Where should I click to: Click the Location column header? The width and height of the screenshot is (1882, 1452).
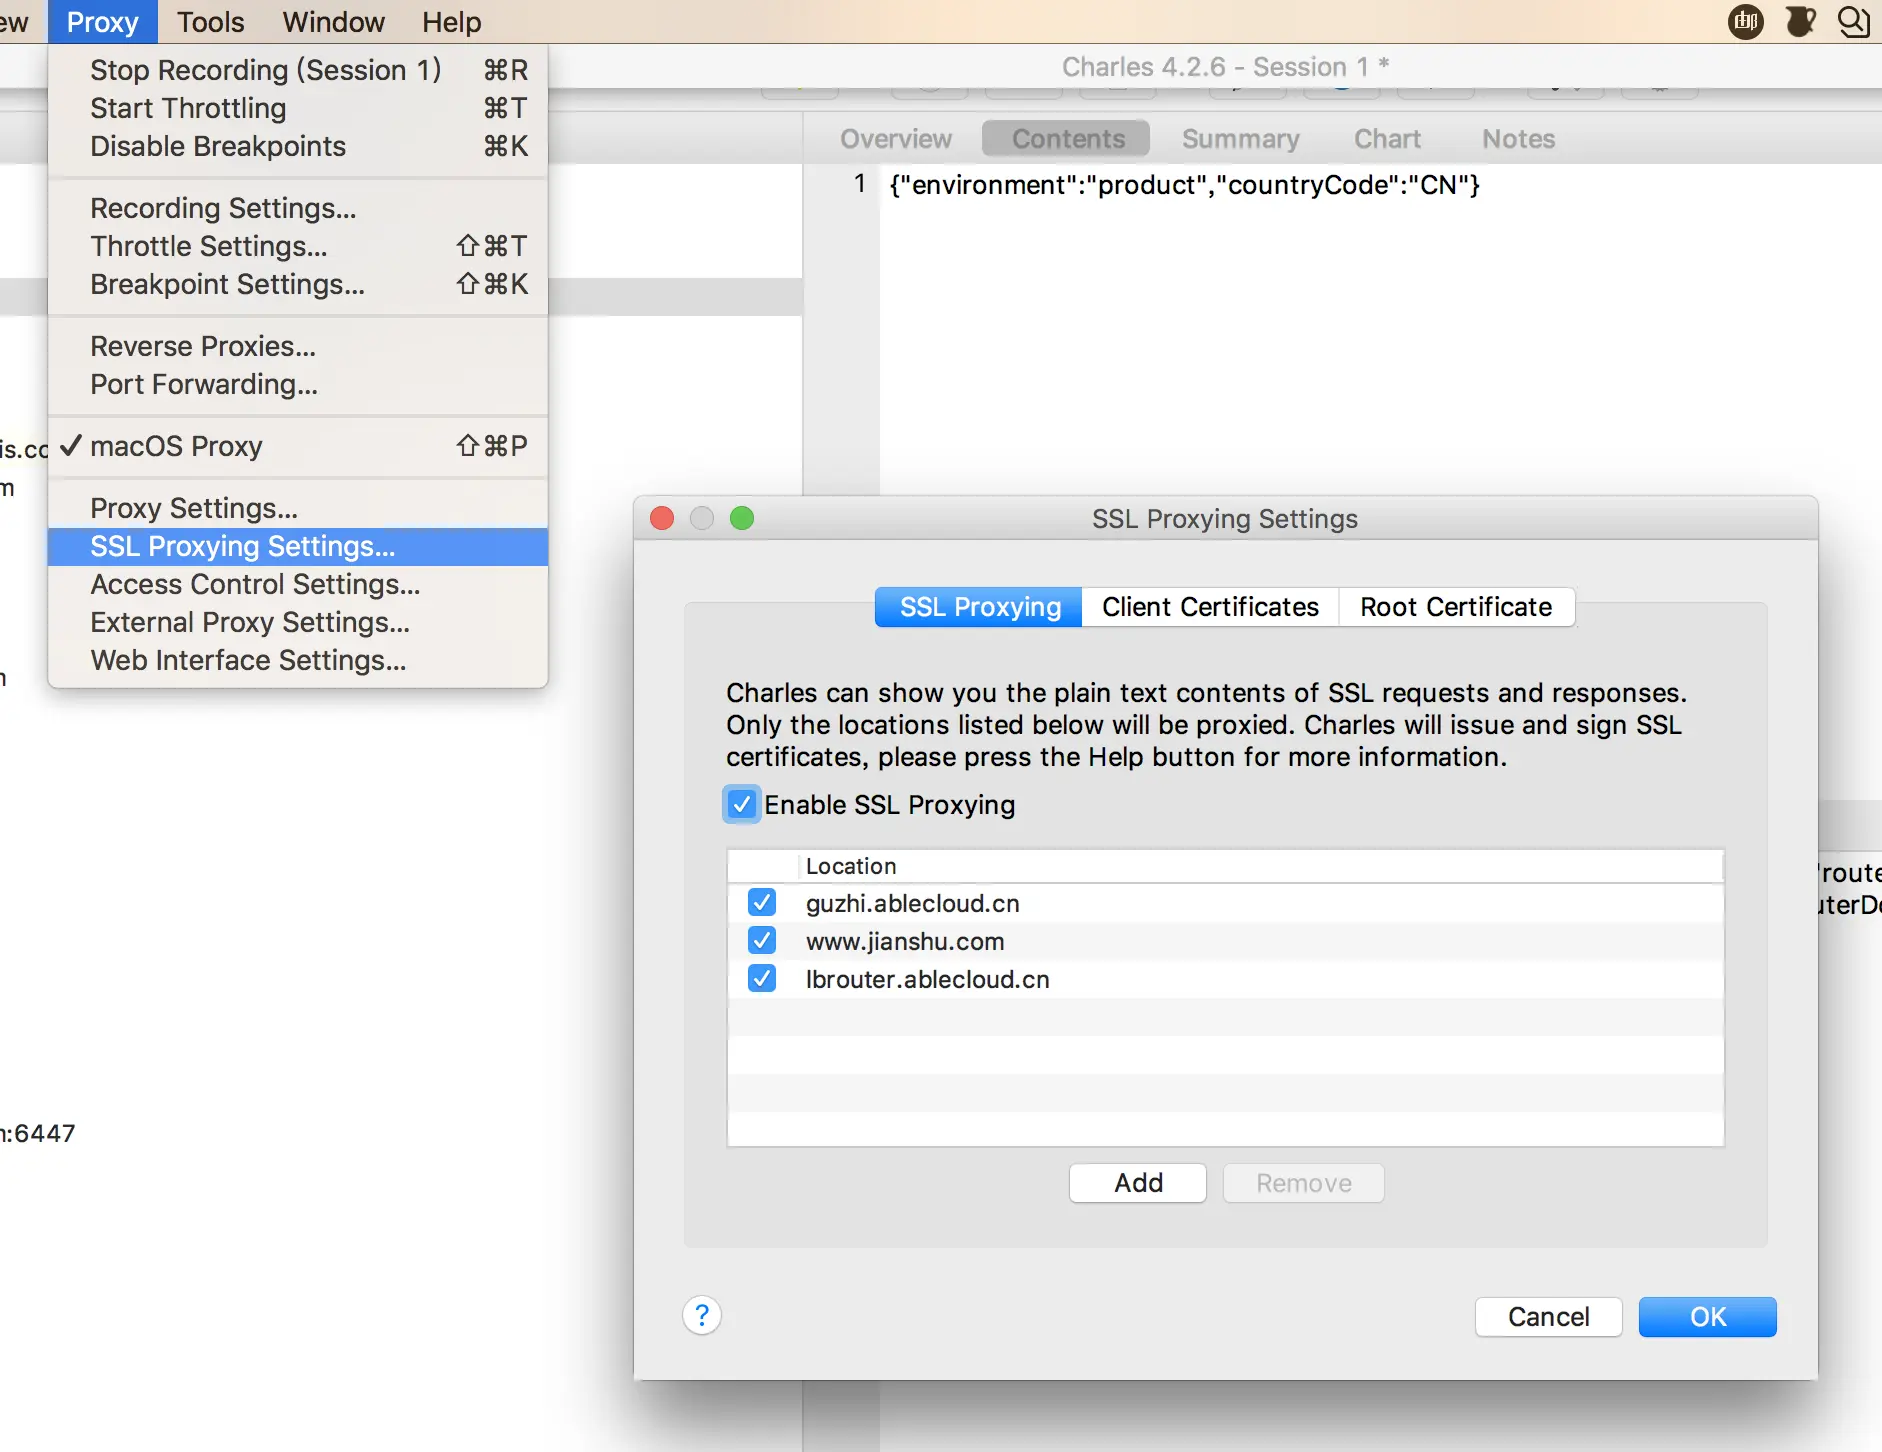pyautogui.click(x=1260, y=866)
